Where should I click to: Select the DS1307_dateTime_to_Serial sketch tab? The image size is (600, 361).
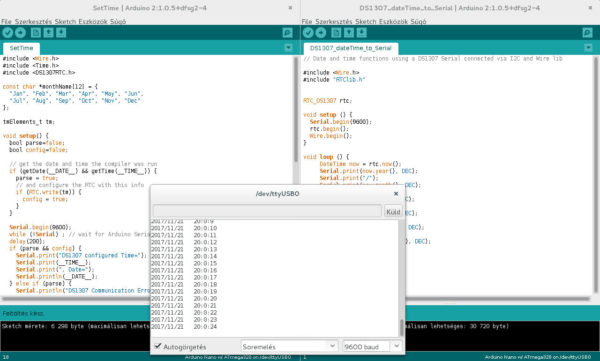[351, 48]
